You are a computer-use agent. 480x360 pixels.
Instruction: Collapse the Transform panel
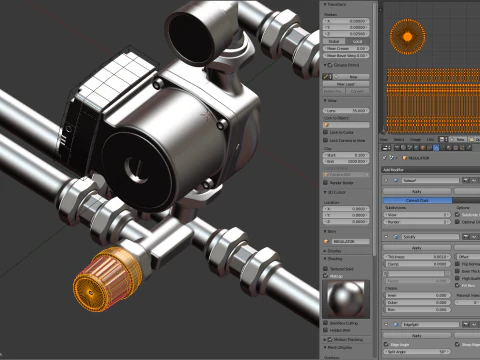click(x=325, y=4)
